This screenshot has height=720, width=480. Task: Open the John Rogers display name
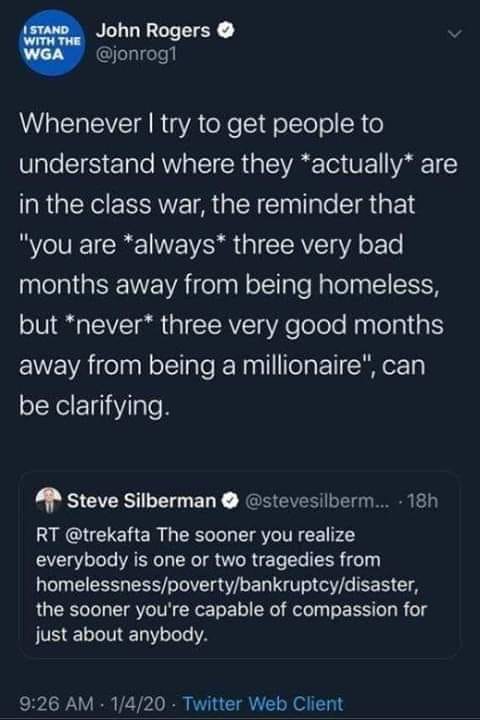pos(153,31)
